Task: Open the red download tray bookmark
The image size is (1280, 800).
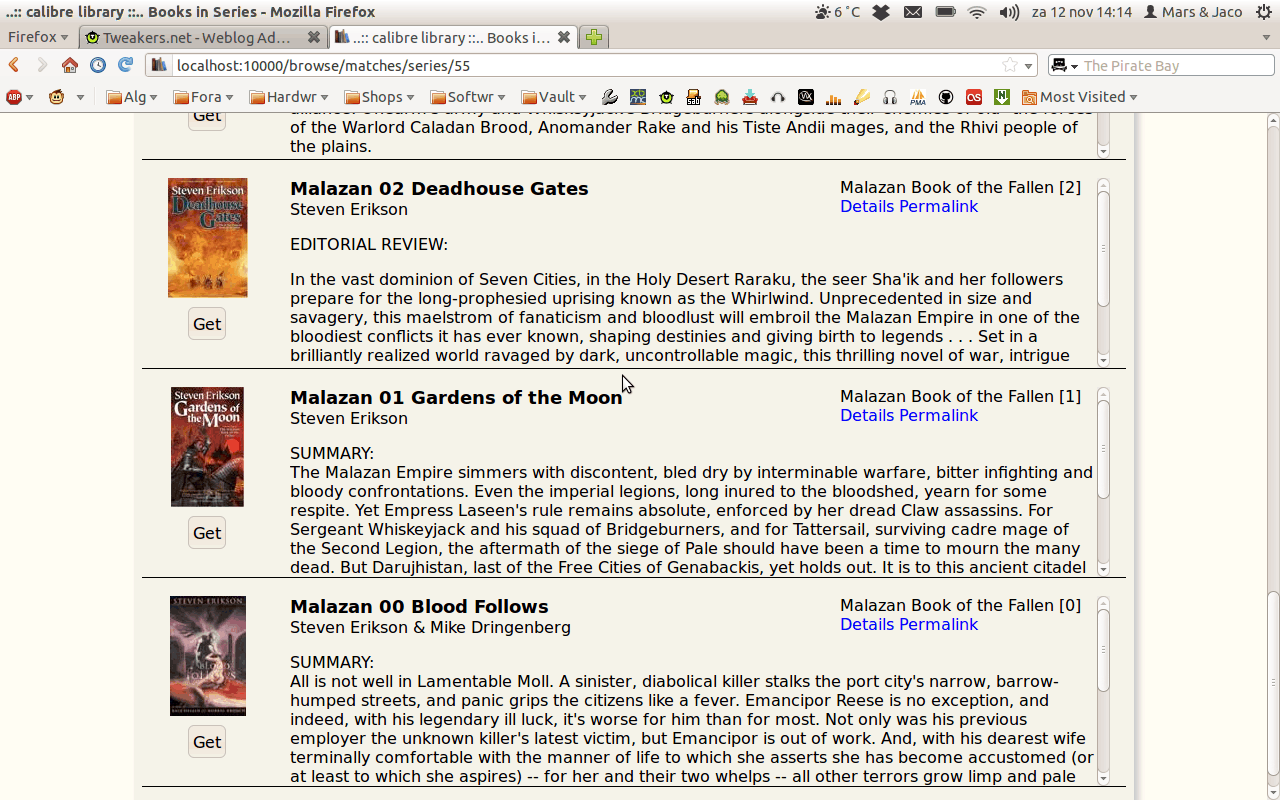Action: click(750, 97)
